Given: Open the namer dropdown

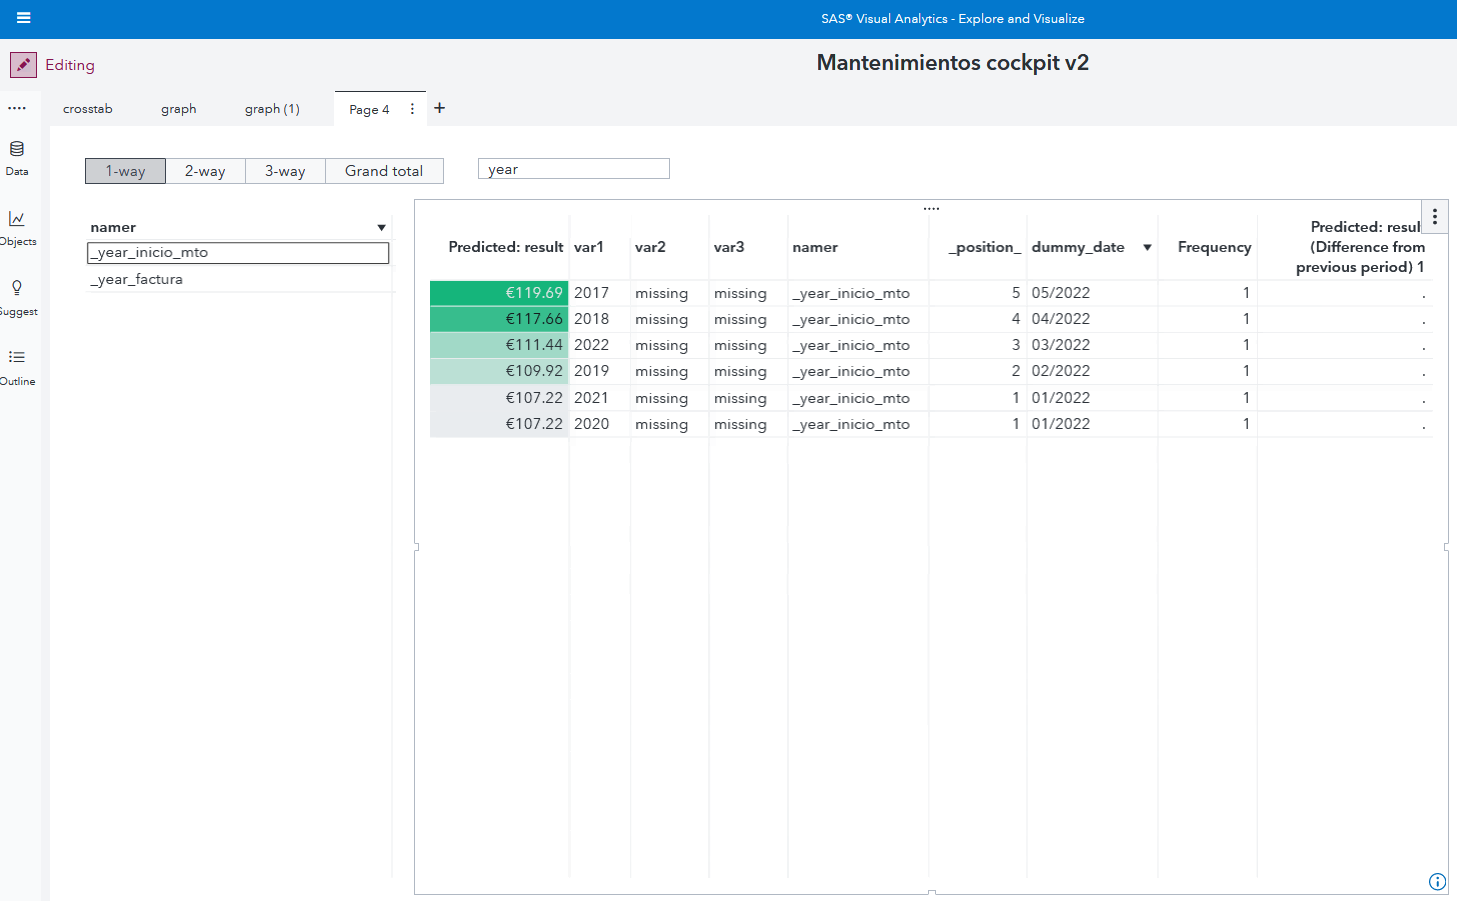Looking at the screenshot, I should pos(381,227).
